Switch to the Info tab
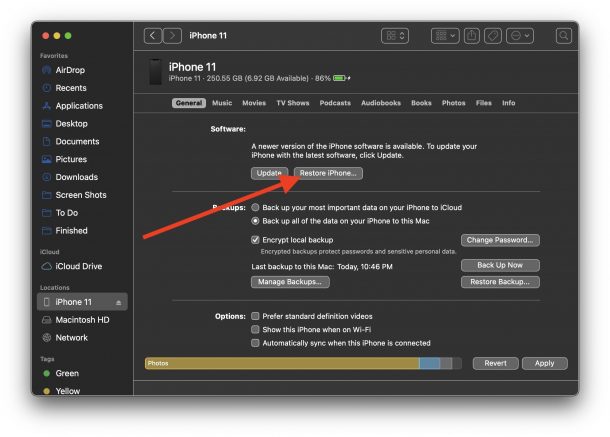This screenshot has height=437, width=610. (x=508, y=103)
